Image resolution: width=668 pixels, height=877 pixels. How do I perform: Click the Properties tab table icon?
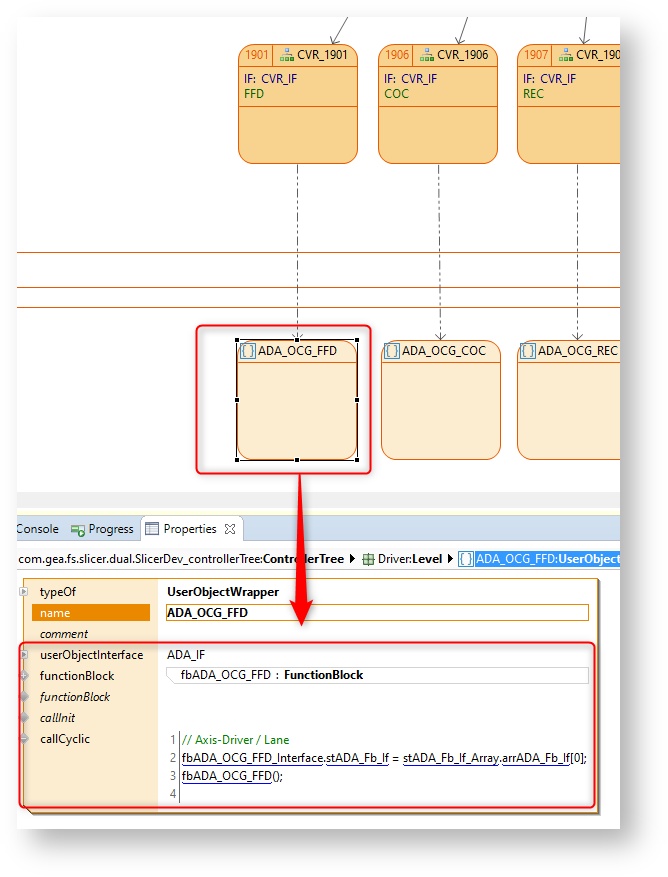[152, 529]
